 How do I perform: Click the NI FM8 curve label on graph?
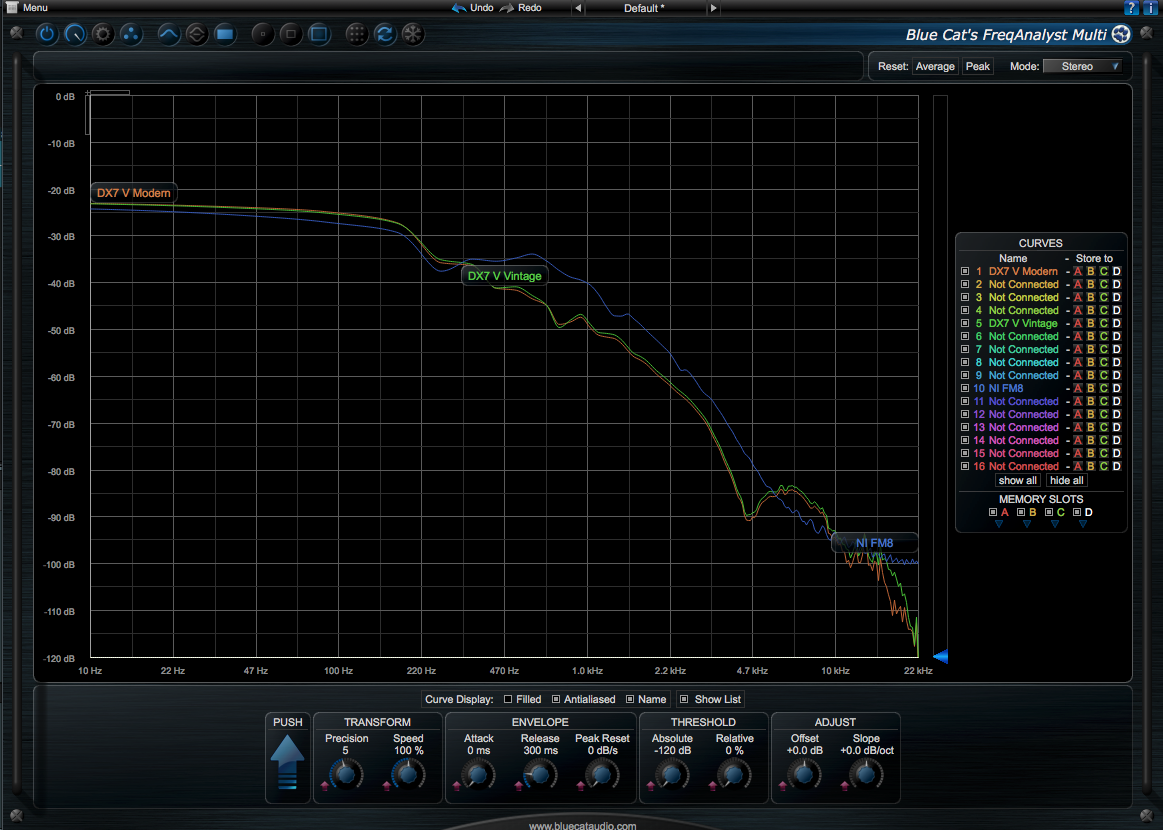coord(874,543)
